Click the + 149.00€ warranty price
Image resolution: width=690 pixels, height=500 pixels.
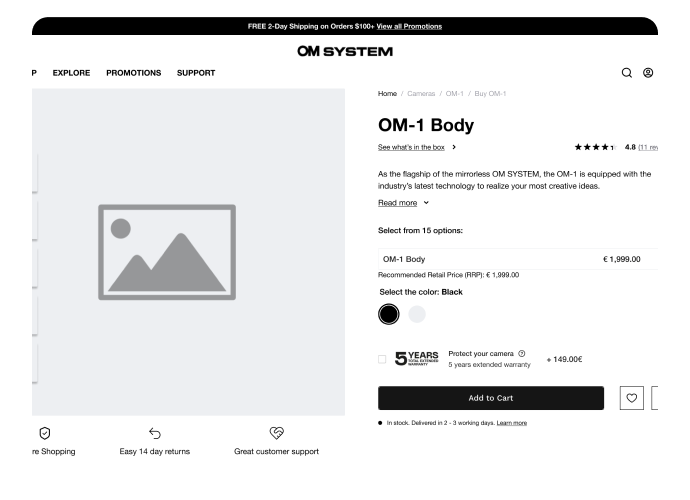565,359
